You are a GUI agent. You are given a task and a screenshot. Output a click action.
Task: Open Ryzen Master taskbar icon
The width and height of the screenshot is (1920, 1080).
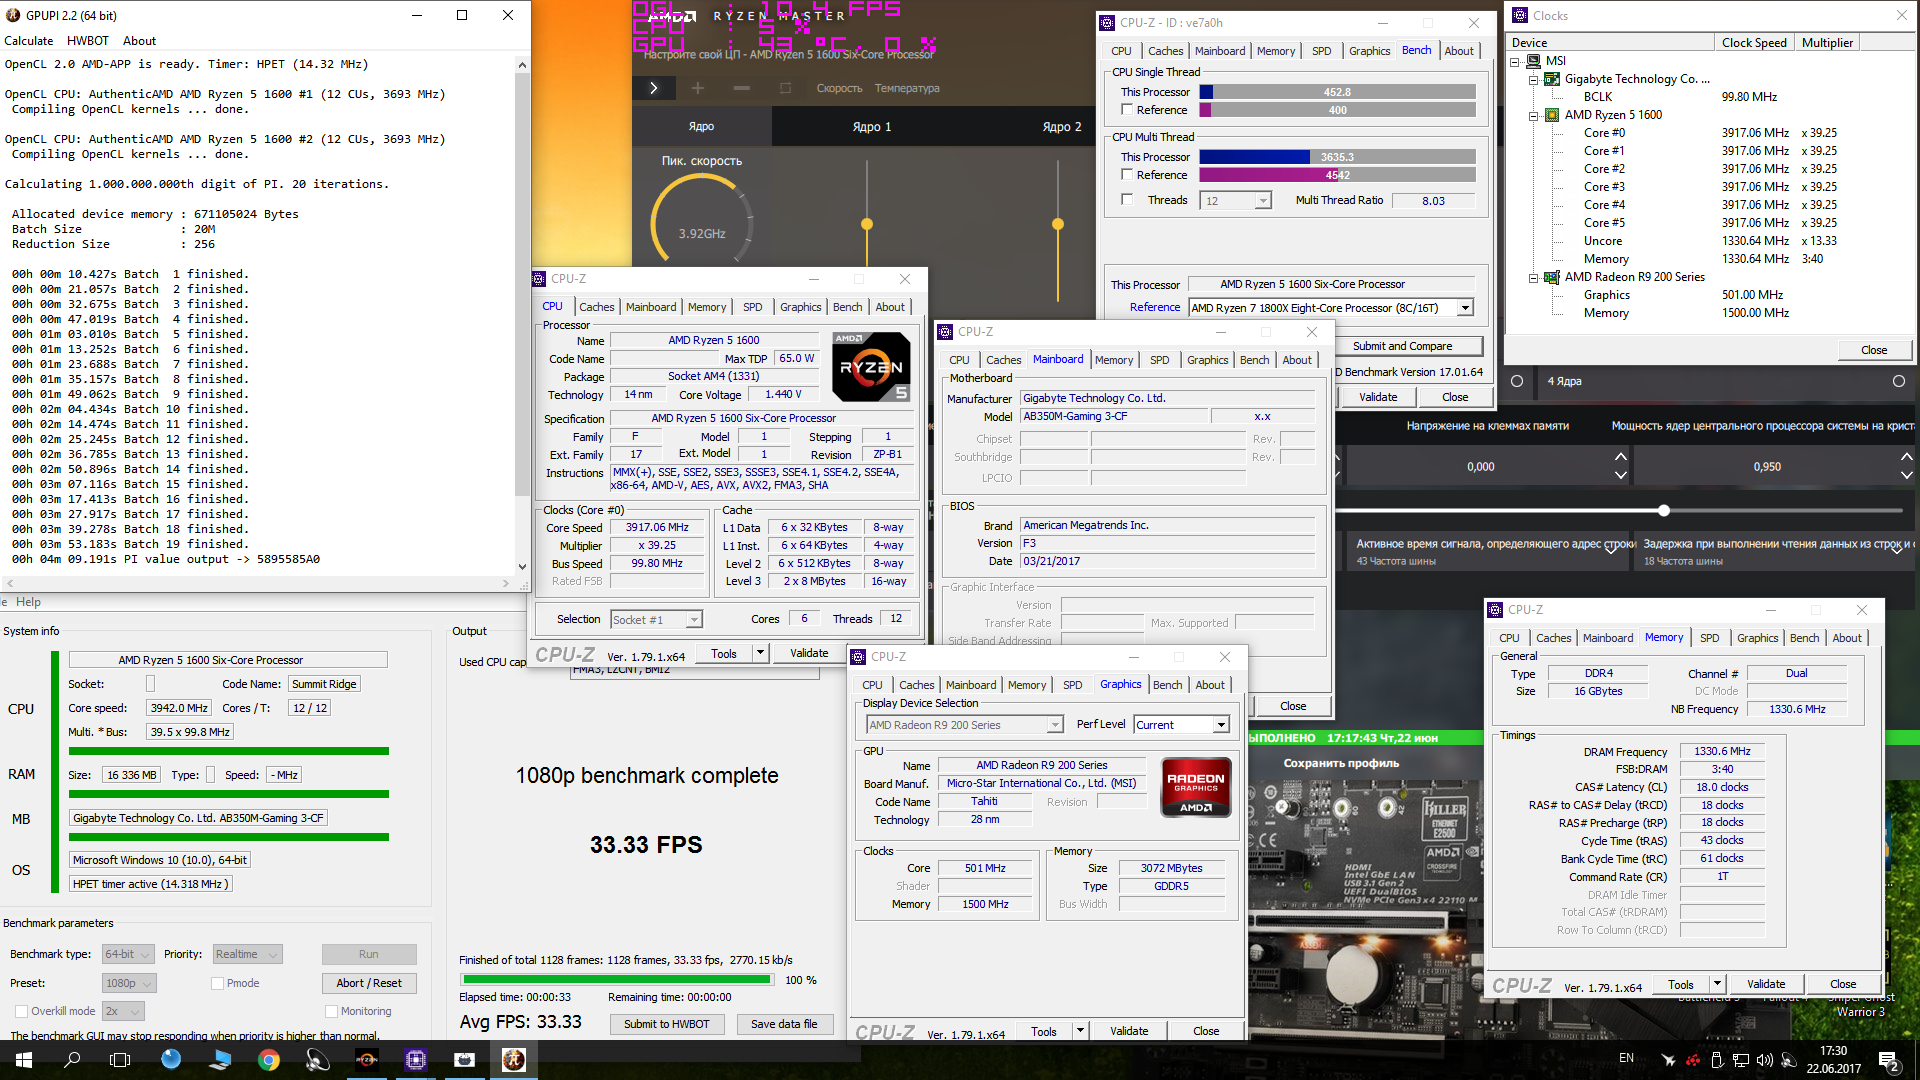[x=367, y=1060]
